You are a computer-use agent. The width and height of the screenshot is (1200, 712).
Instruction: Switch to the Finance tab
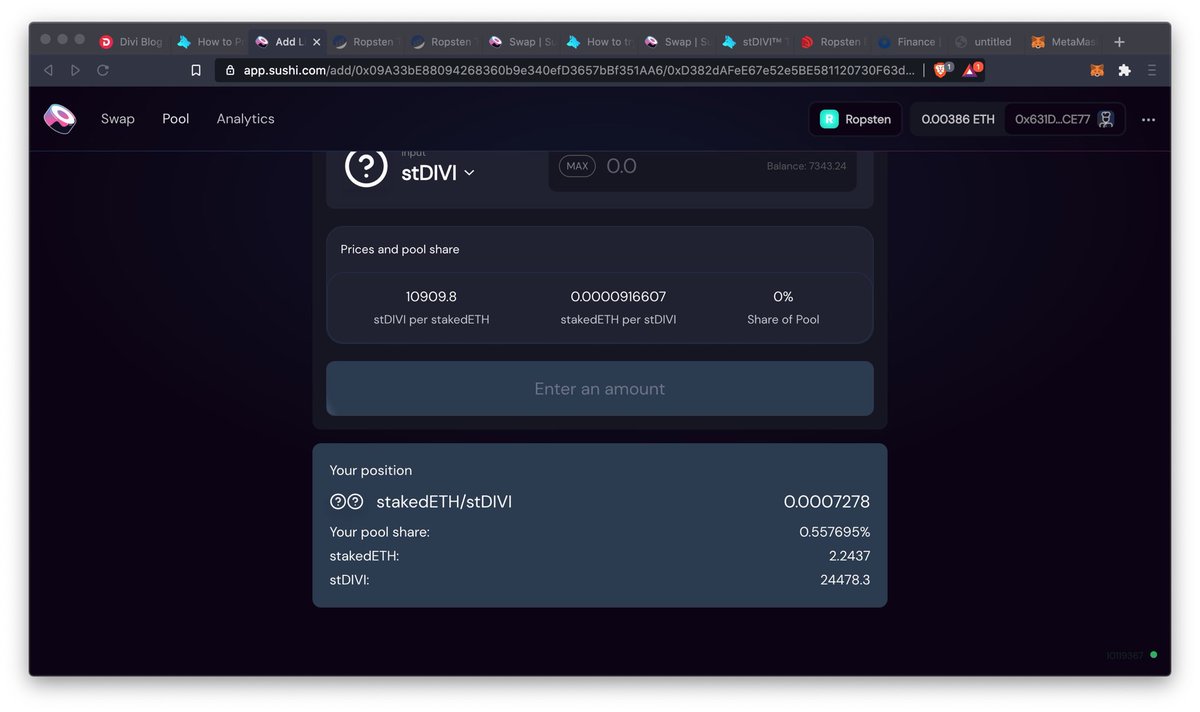tap(910, 42)
